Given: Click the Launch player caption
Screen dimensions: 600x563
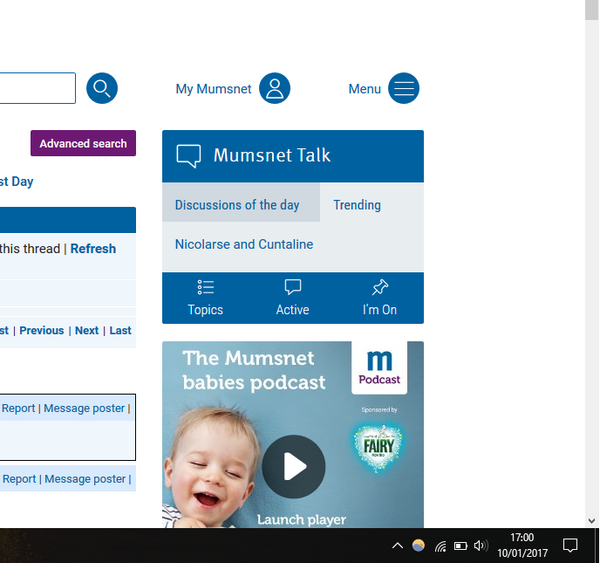Looking at the screenshot, I should (301, 519).
